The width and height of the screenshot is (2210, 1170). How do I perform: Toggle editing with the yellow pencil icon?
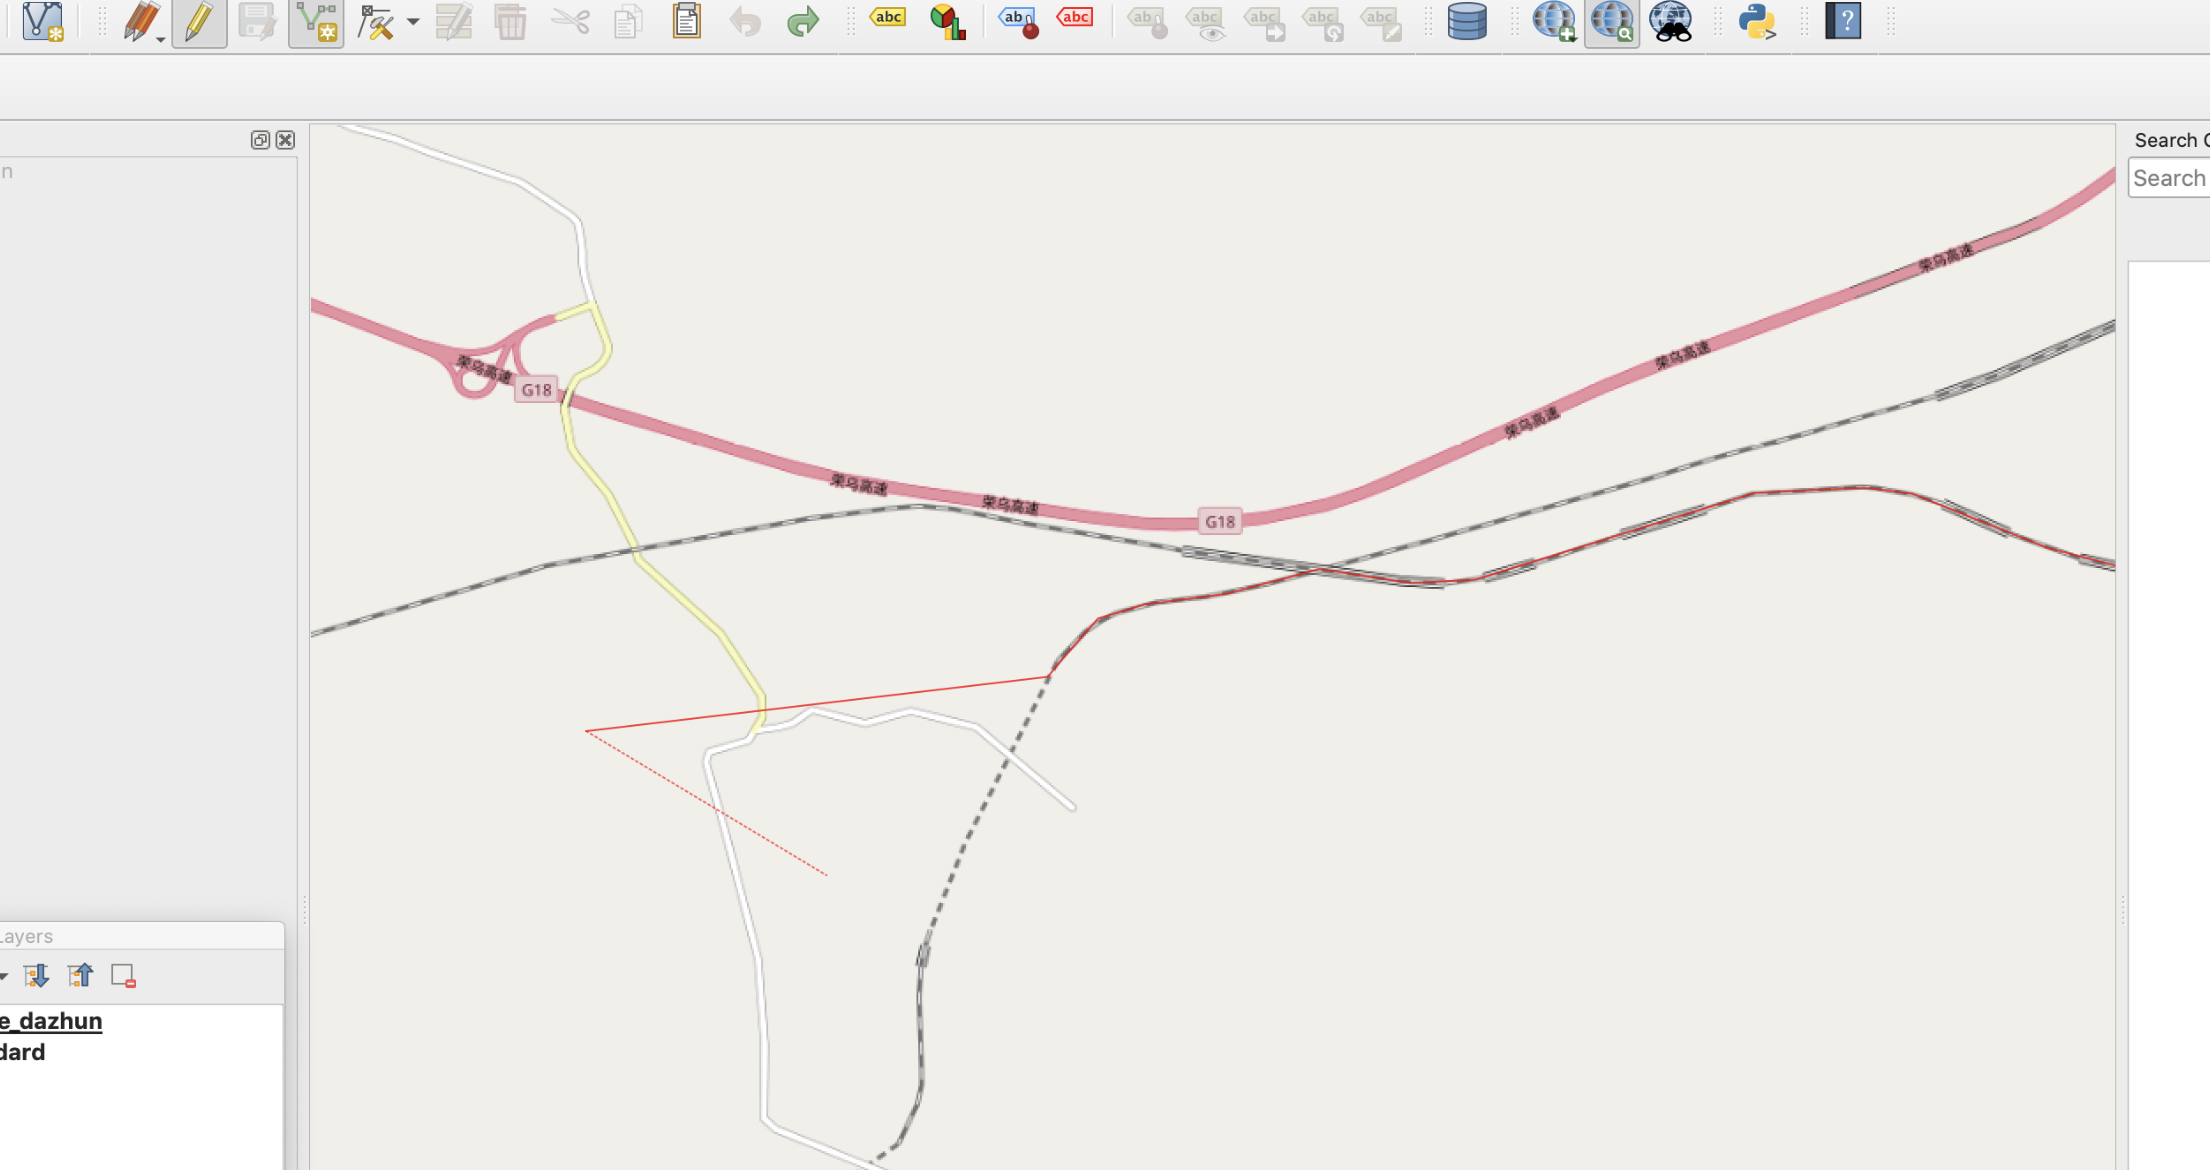(197, 22)
